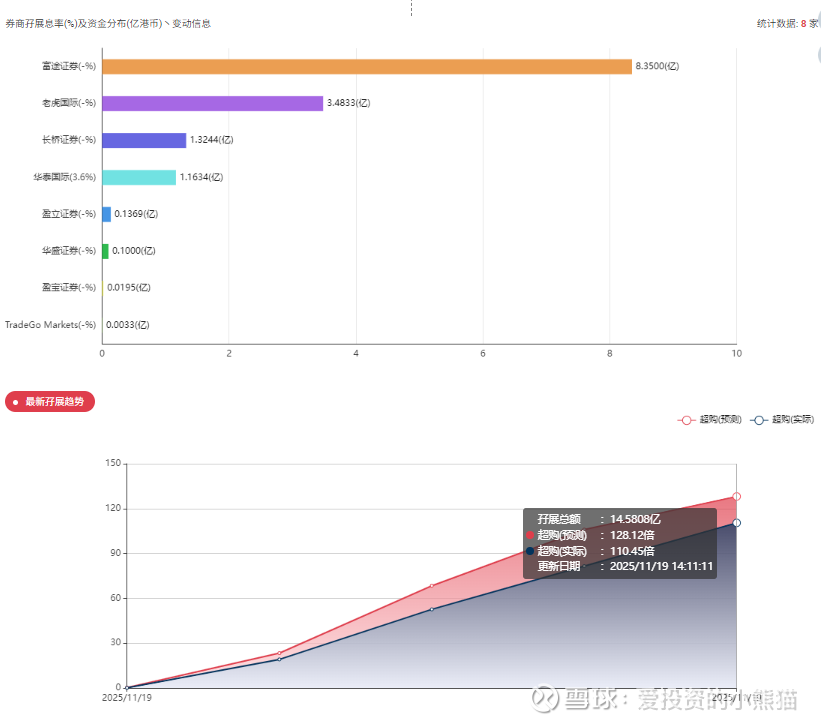Click the cyan 华泰国际 bar
Screen dimensions: 821x725
coord(139,177)
